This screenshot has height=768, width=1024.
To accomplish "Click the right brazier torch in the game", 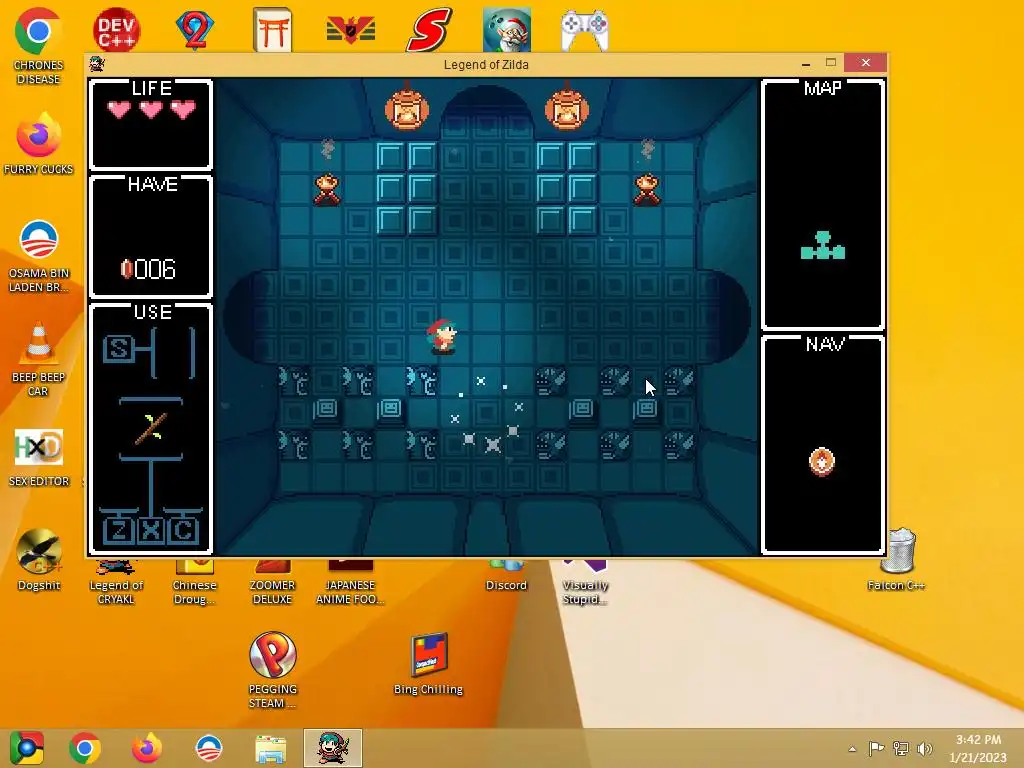I will point(647,189).
